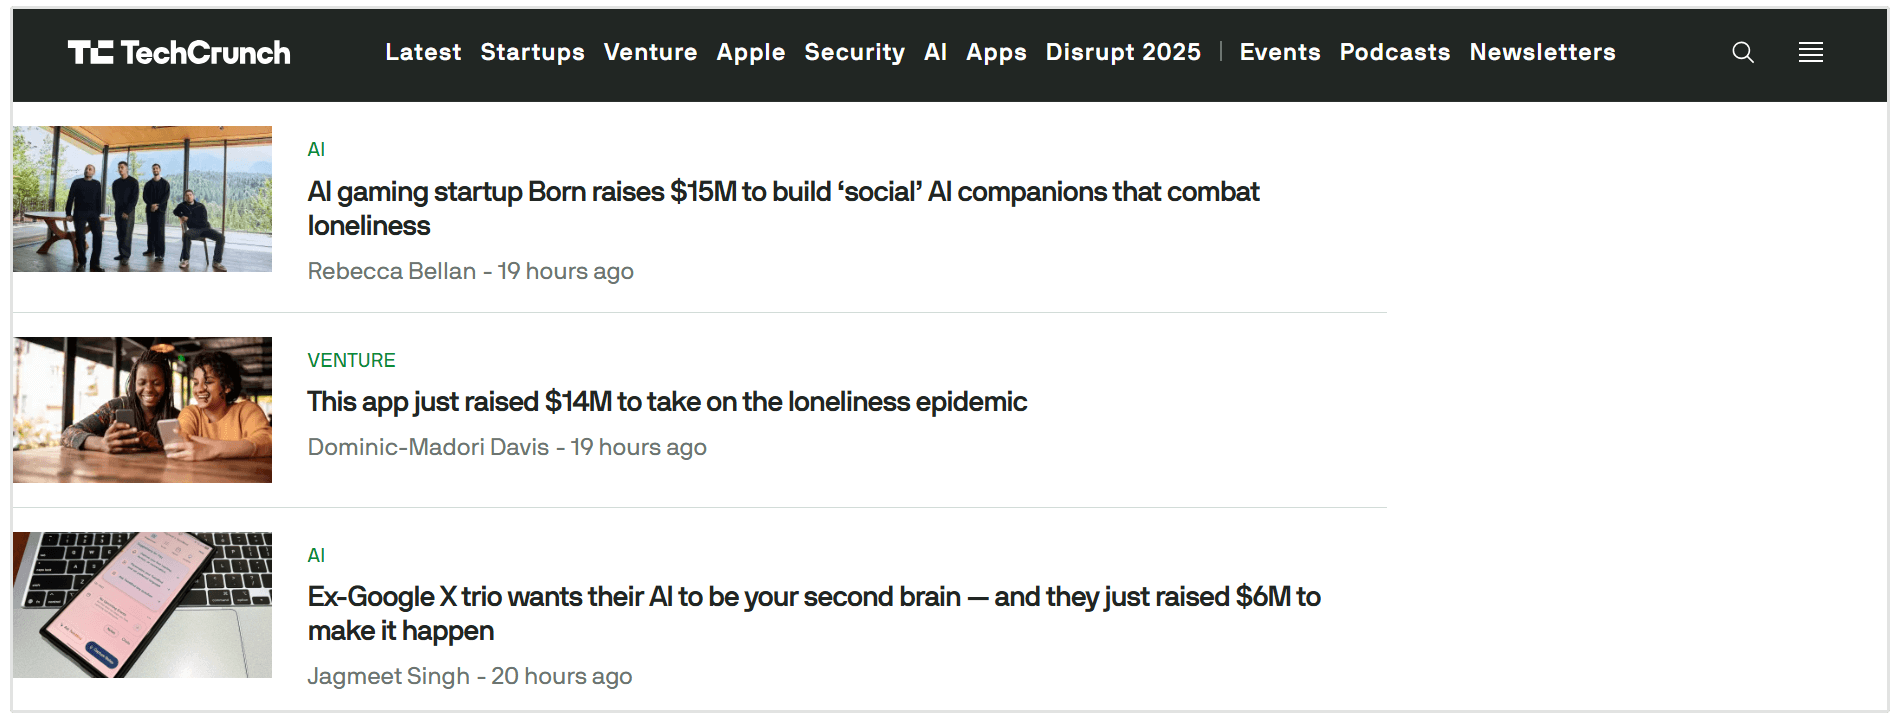Image resolution: width=1900 pixels, height=720 pixels.
Task: Navigate to the AI section
Action: pyautogui.click(x=934, y=52)
